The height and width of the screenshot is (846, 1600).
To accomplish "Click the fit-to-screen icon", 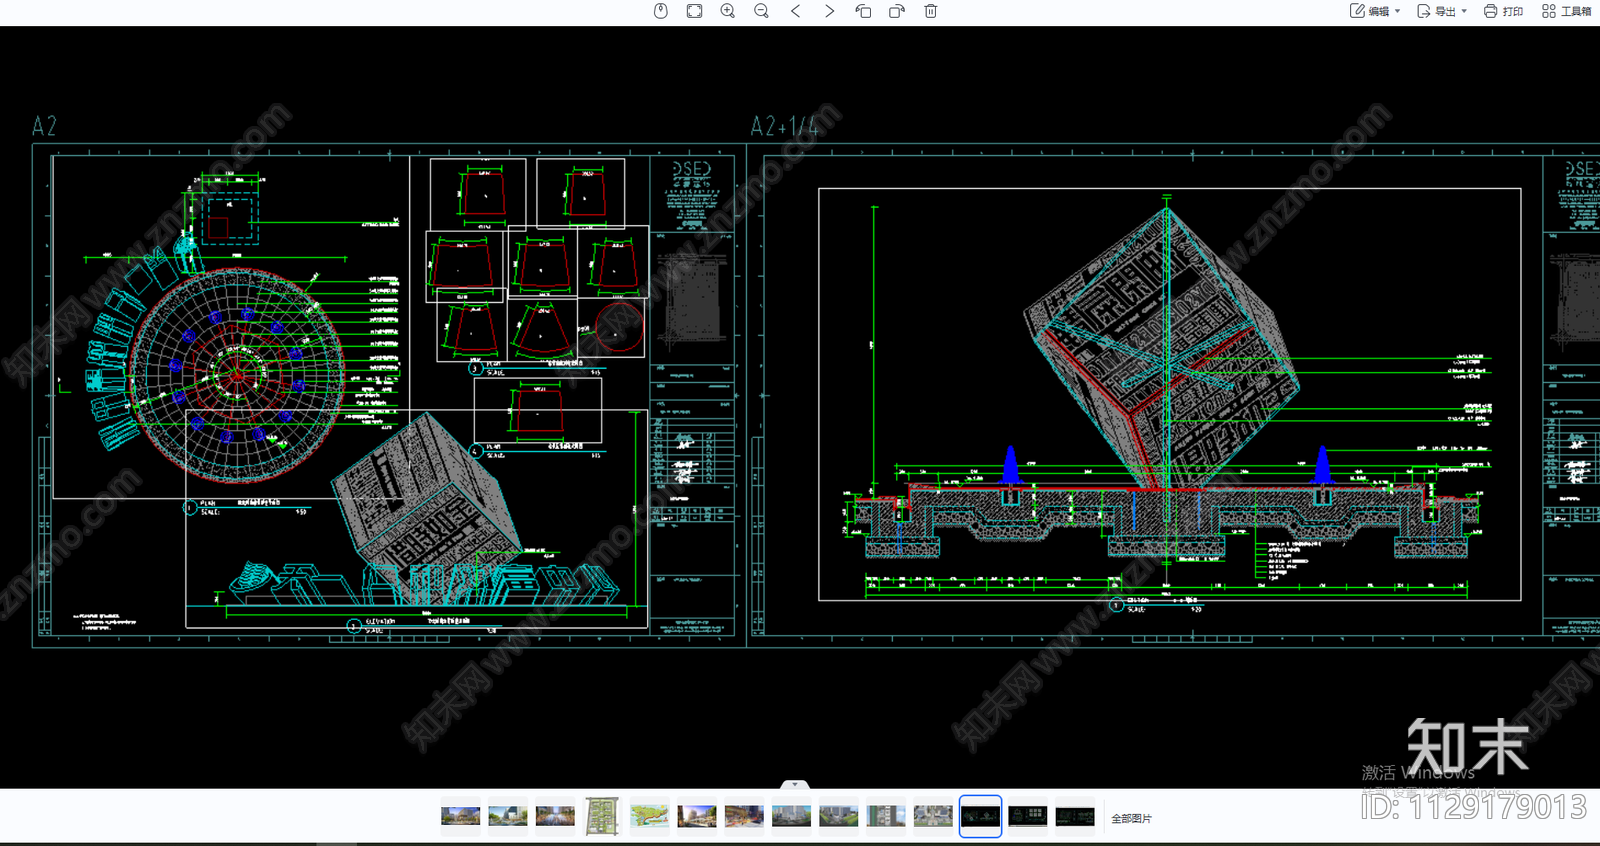I will pyautogui.click(x=694, y=11).
